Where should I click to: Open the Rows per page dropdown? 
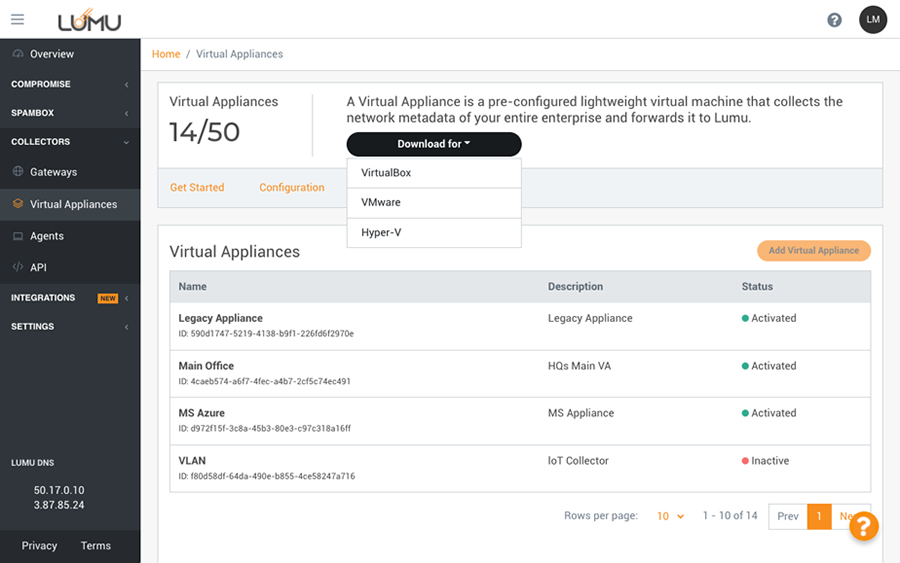click(x=670, y=516)
